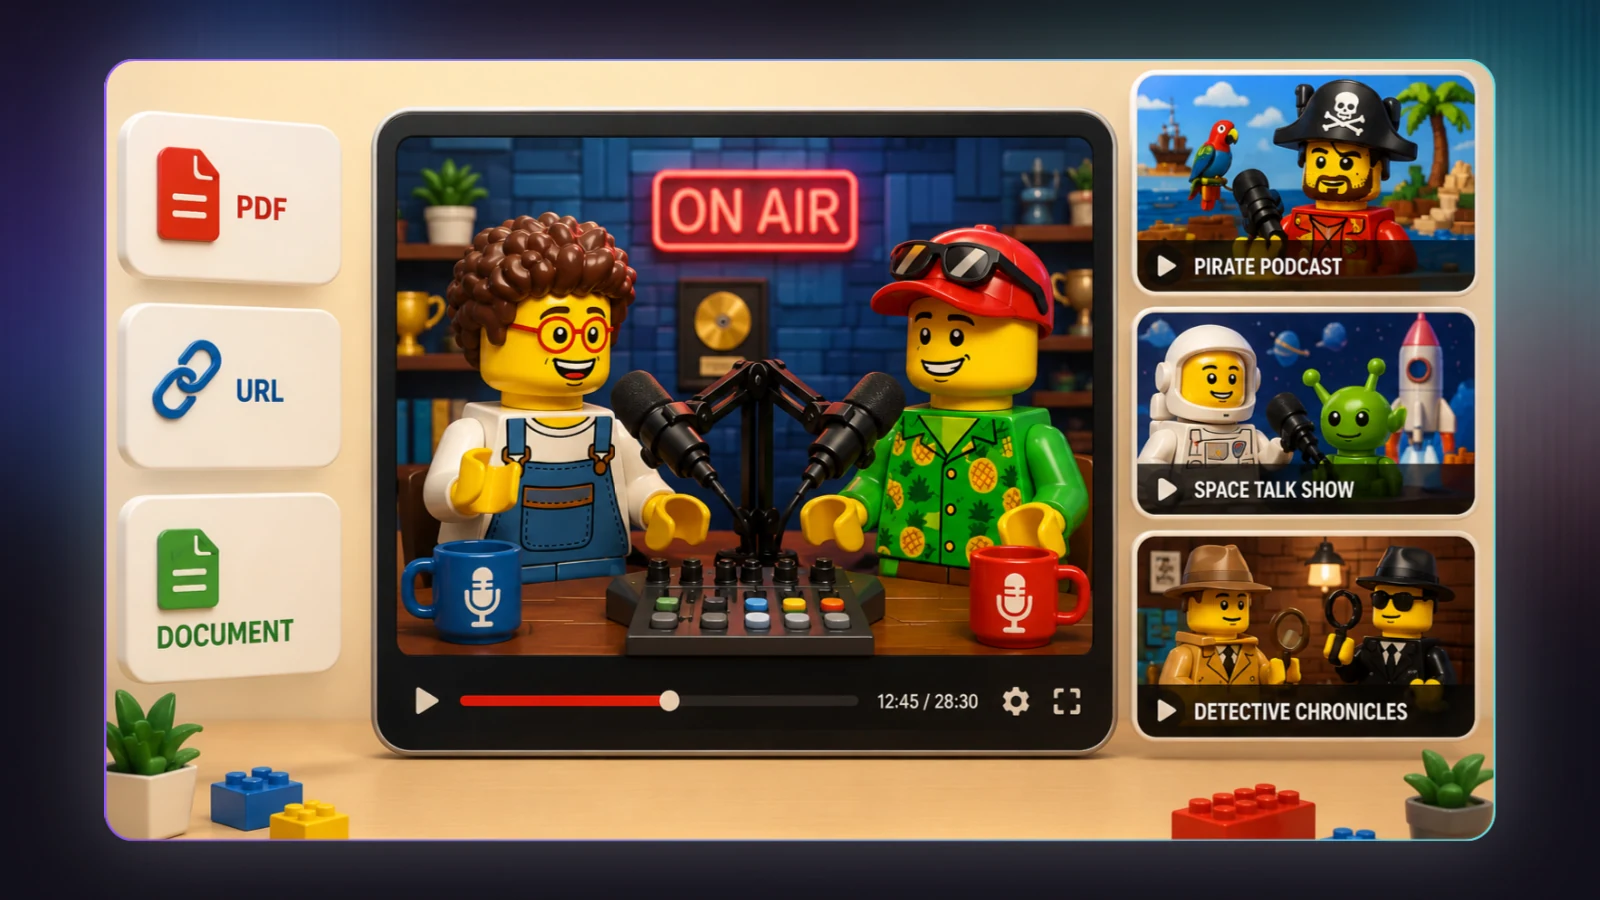Play the main podcast video
The image size is (1600, 900).
[426, 701]
